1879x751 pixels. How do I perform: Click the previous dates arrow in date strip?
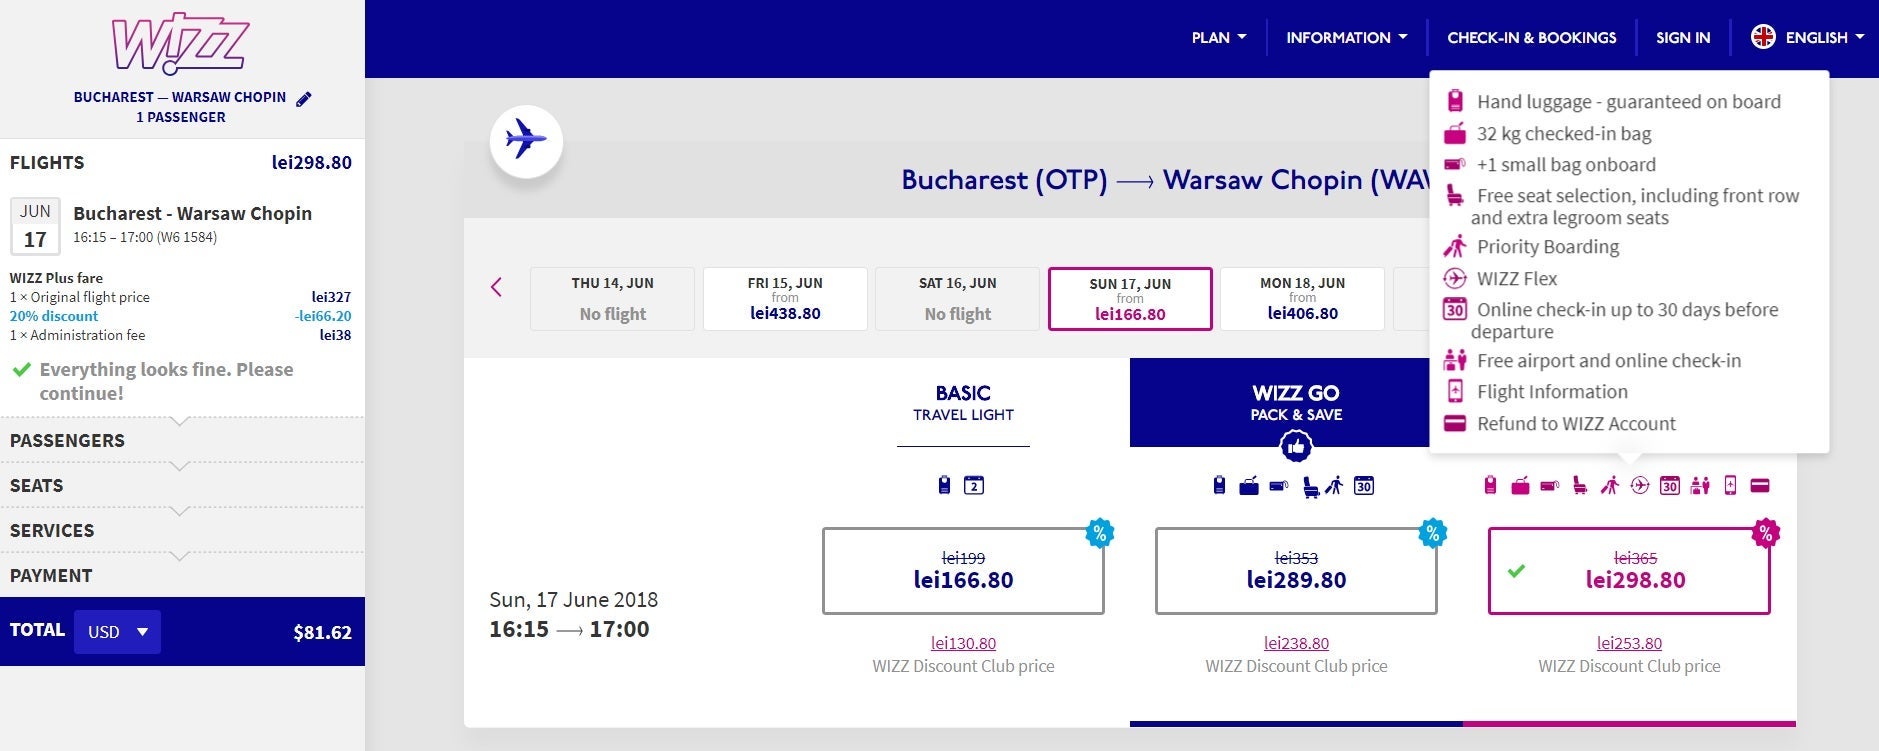pyautogui.click(x=496, y=288)
